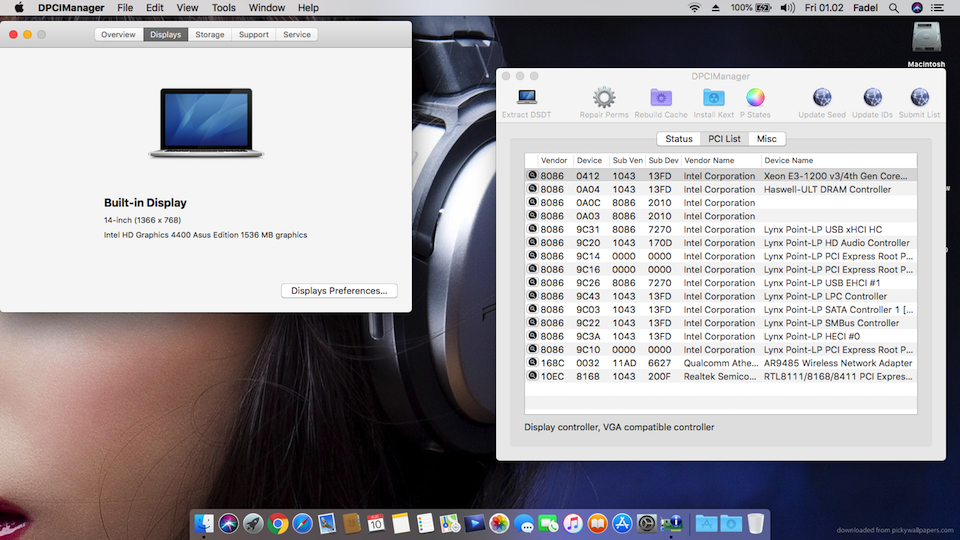Screen dimensions: 960x540
Task: Open Finder from the dock
Action: (204, 523)
